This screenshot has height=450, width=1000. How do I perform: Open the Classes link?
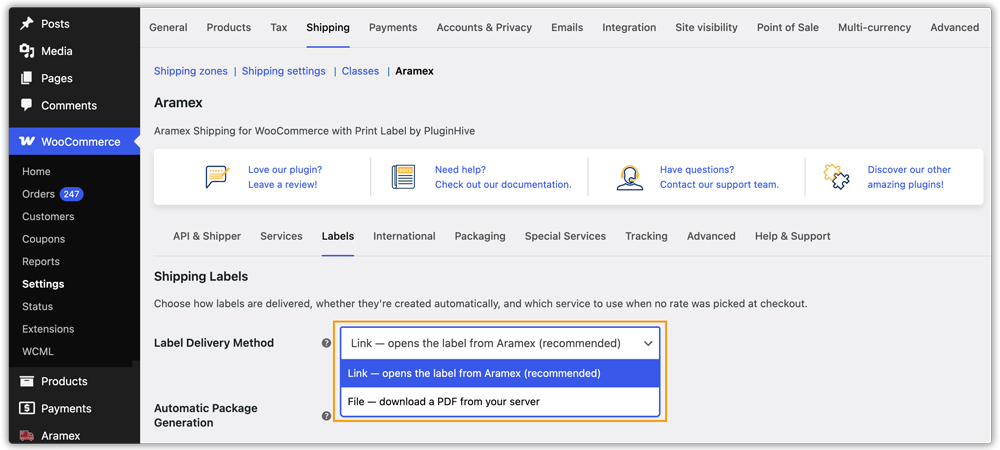click(x=360, y=71)
